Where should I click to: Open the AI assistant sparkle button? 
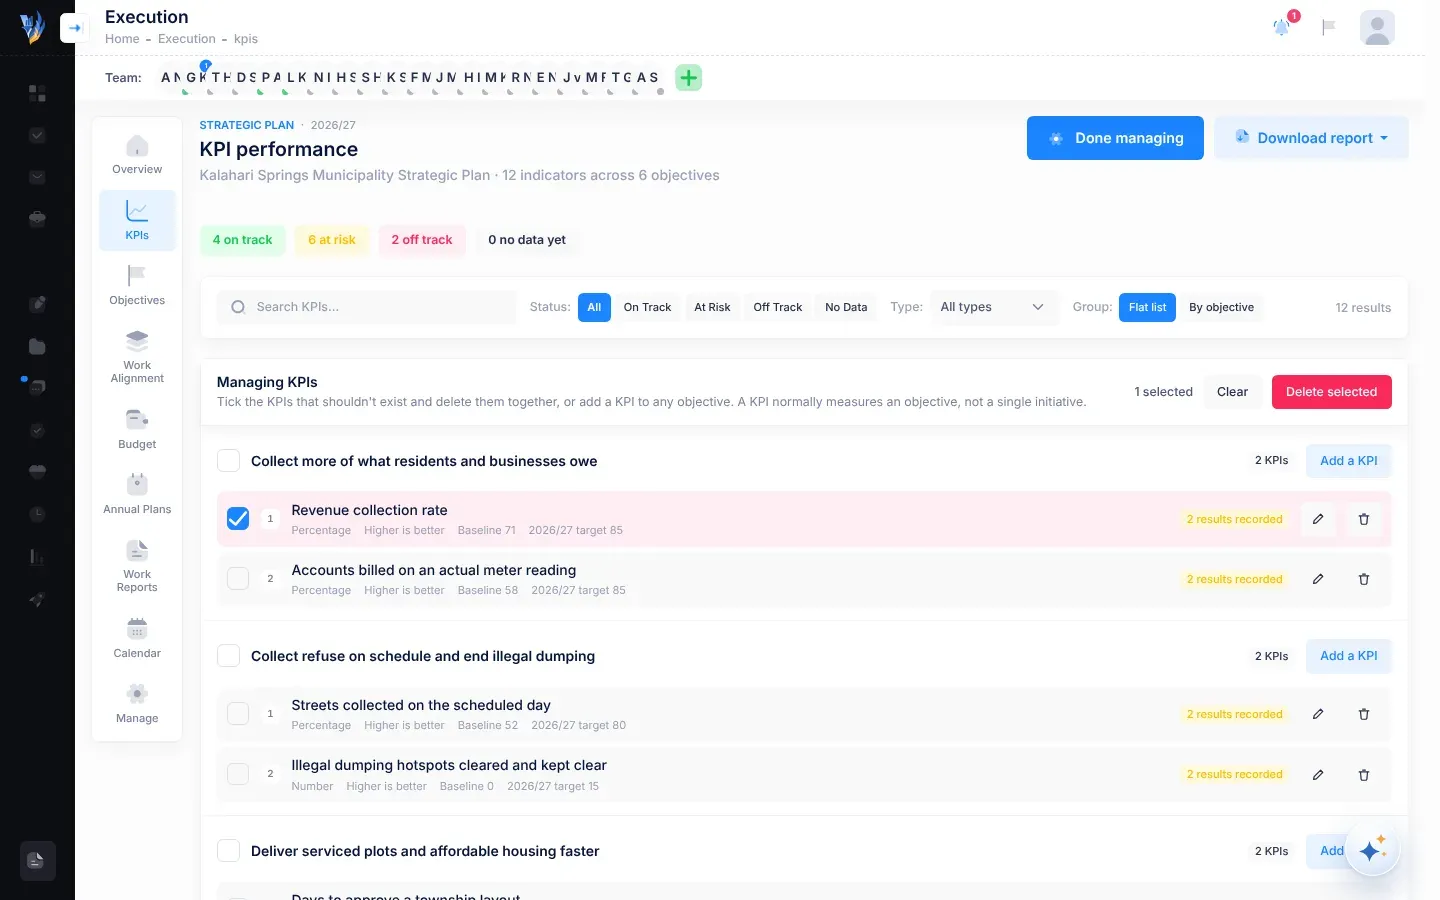pyautogui.click(x=1372, y=850)
